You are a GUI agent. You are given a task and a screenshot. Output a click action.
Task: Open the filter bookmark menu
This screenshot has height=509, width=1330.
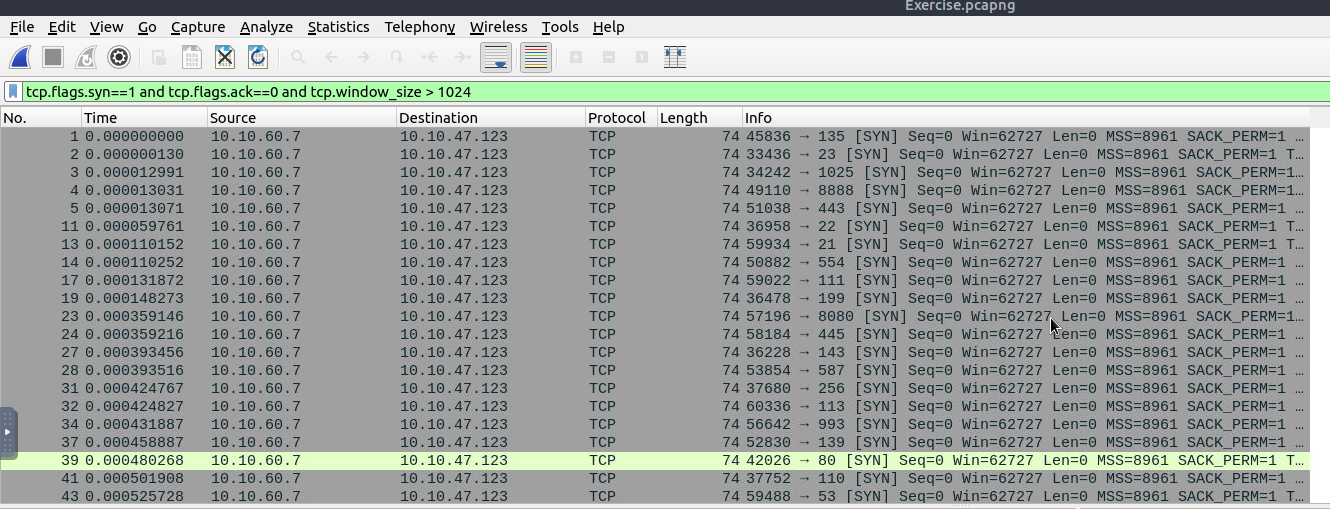point(13,92)
